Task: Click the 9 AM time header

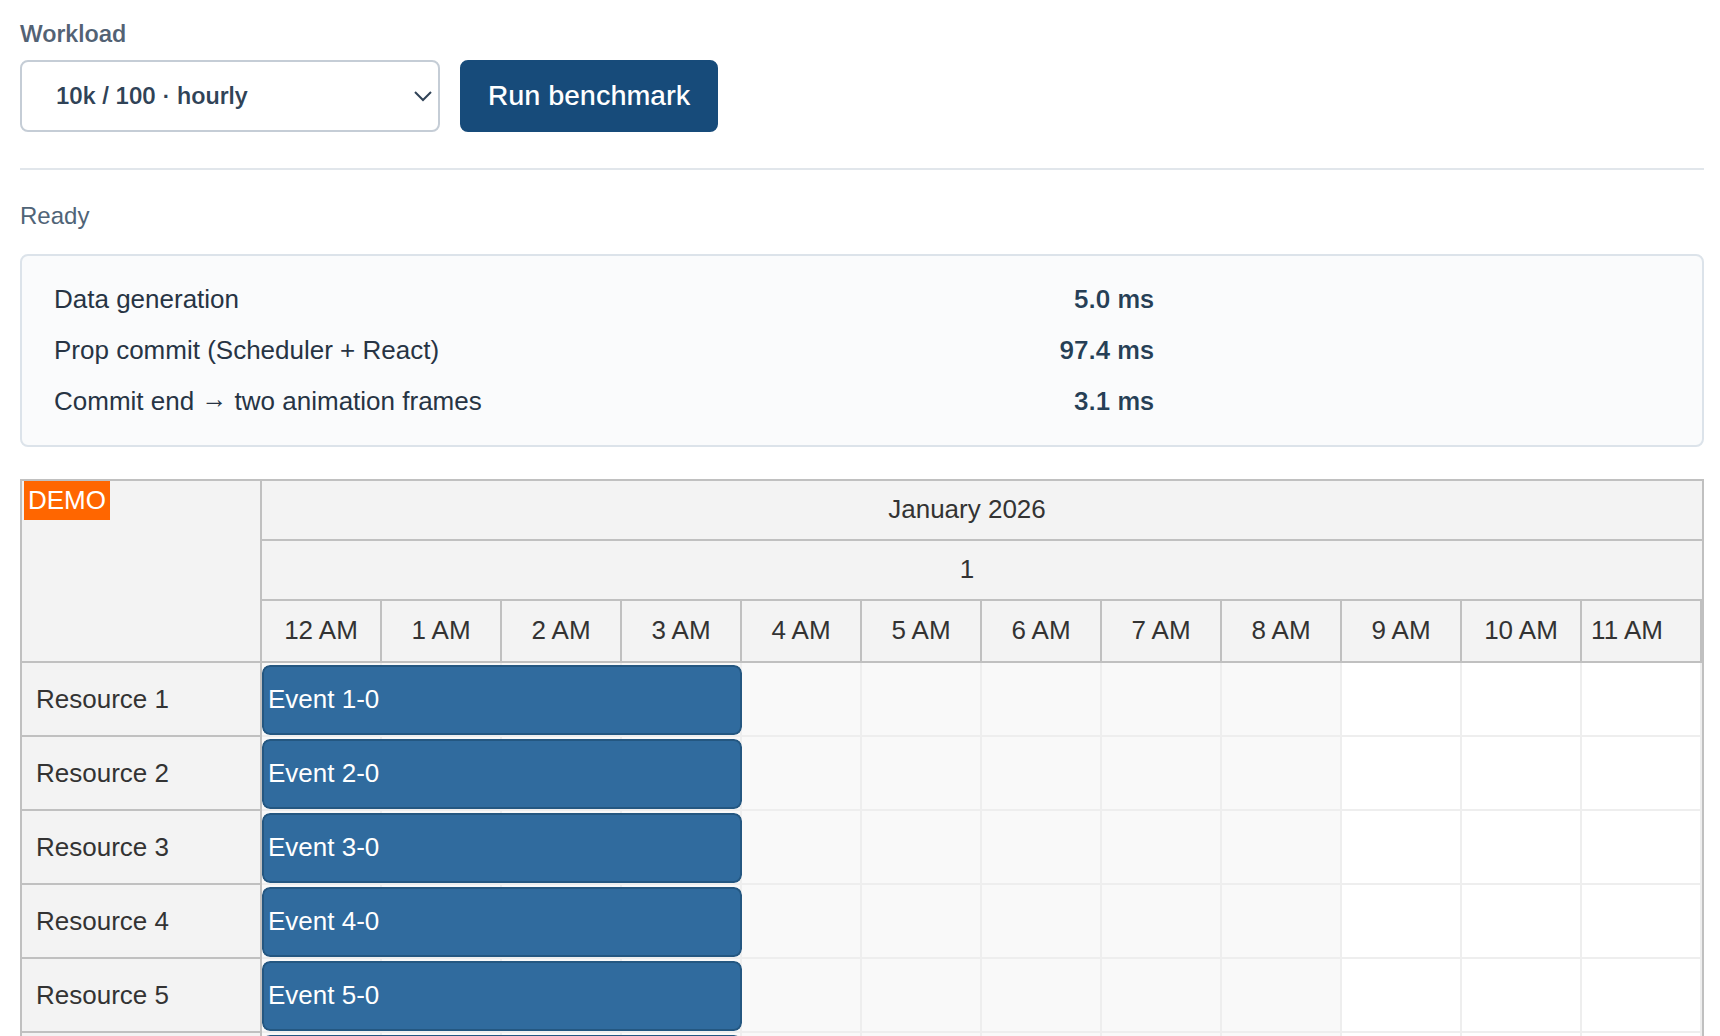Action: click(1401, 631)
